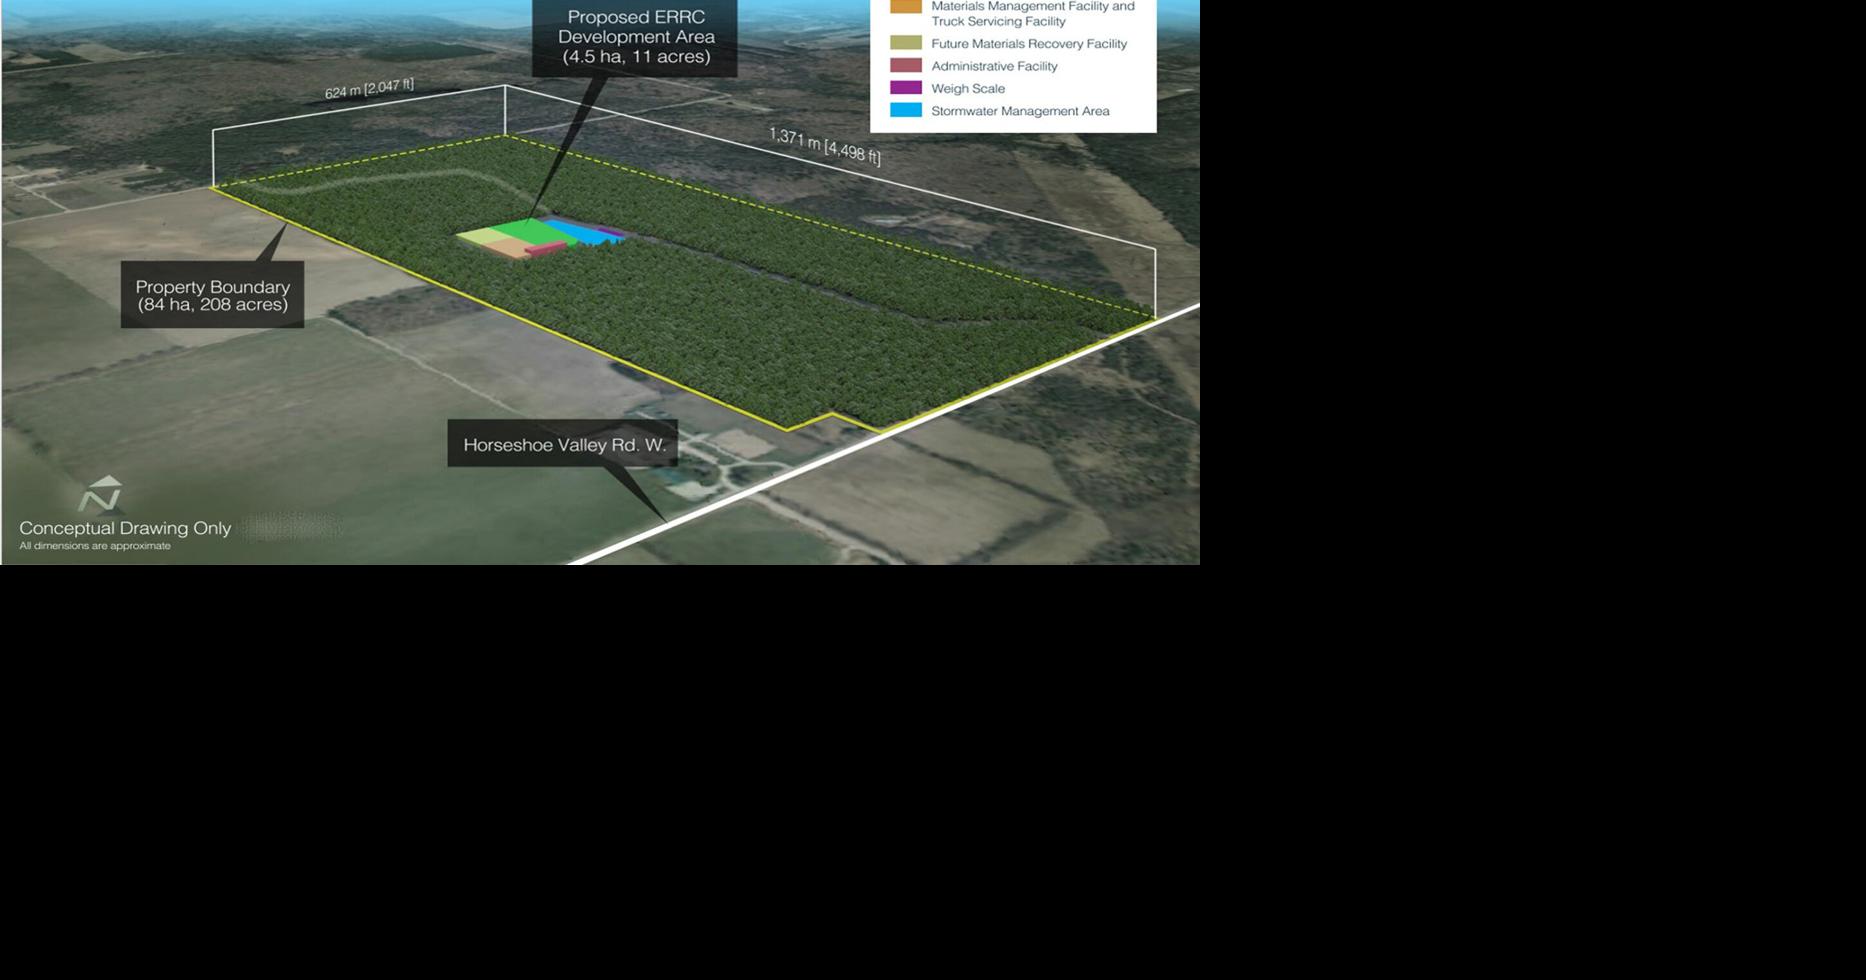Expand the Property Boundary label box
Screen dimensions: 1866x980
coord(213,297)
